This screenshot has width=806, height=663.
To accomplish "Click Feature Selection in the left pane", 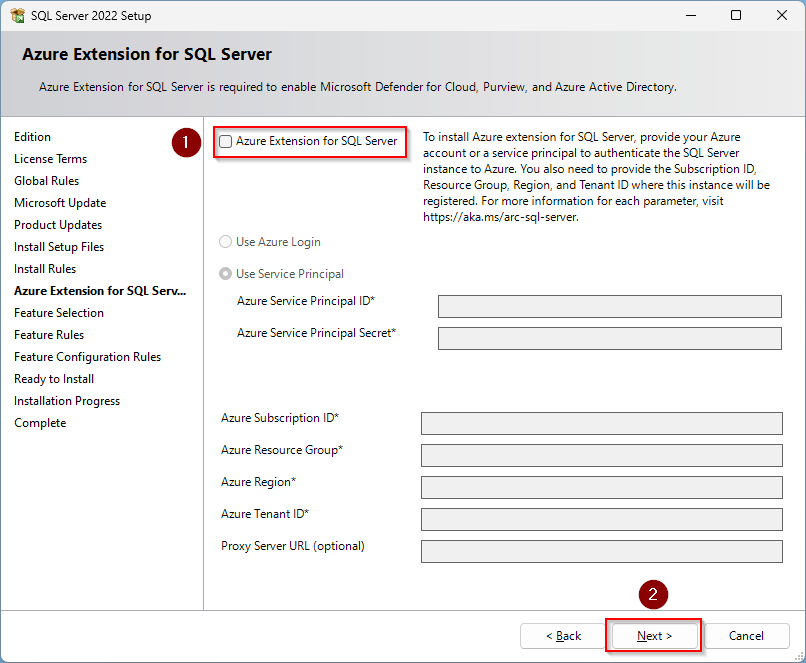I will pyautogui.click(x=59, y=313).
